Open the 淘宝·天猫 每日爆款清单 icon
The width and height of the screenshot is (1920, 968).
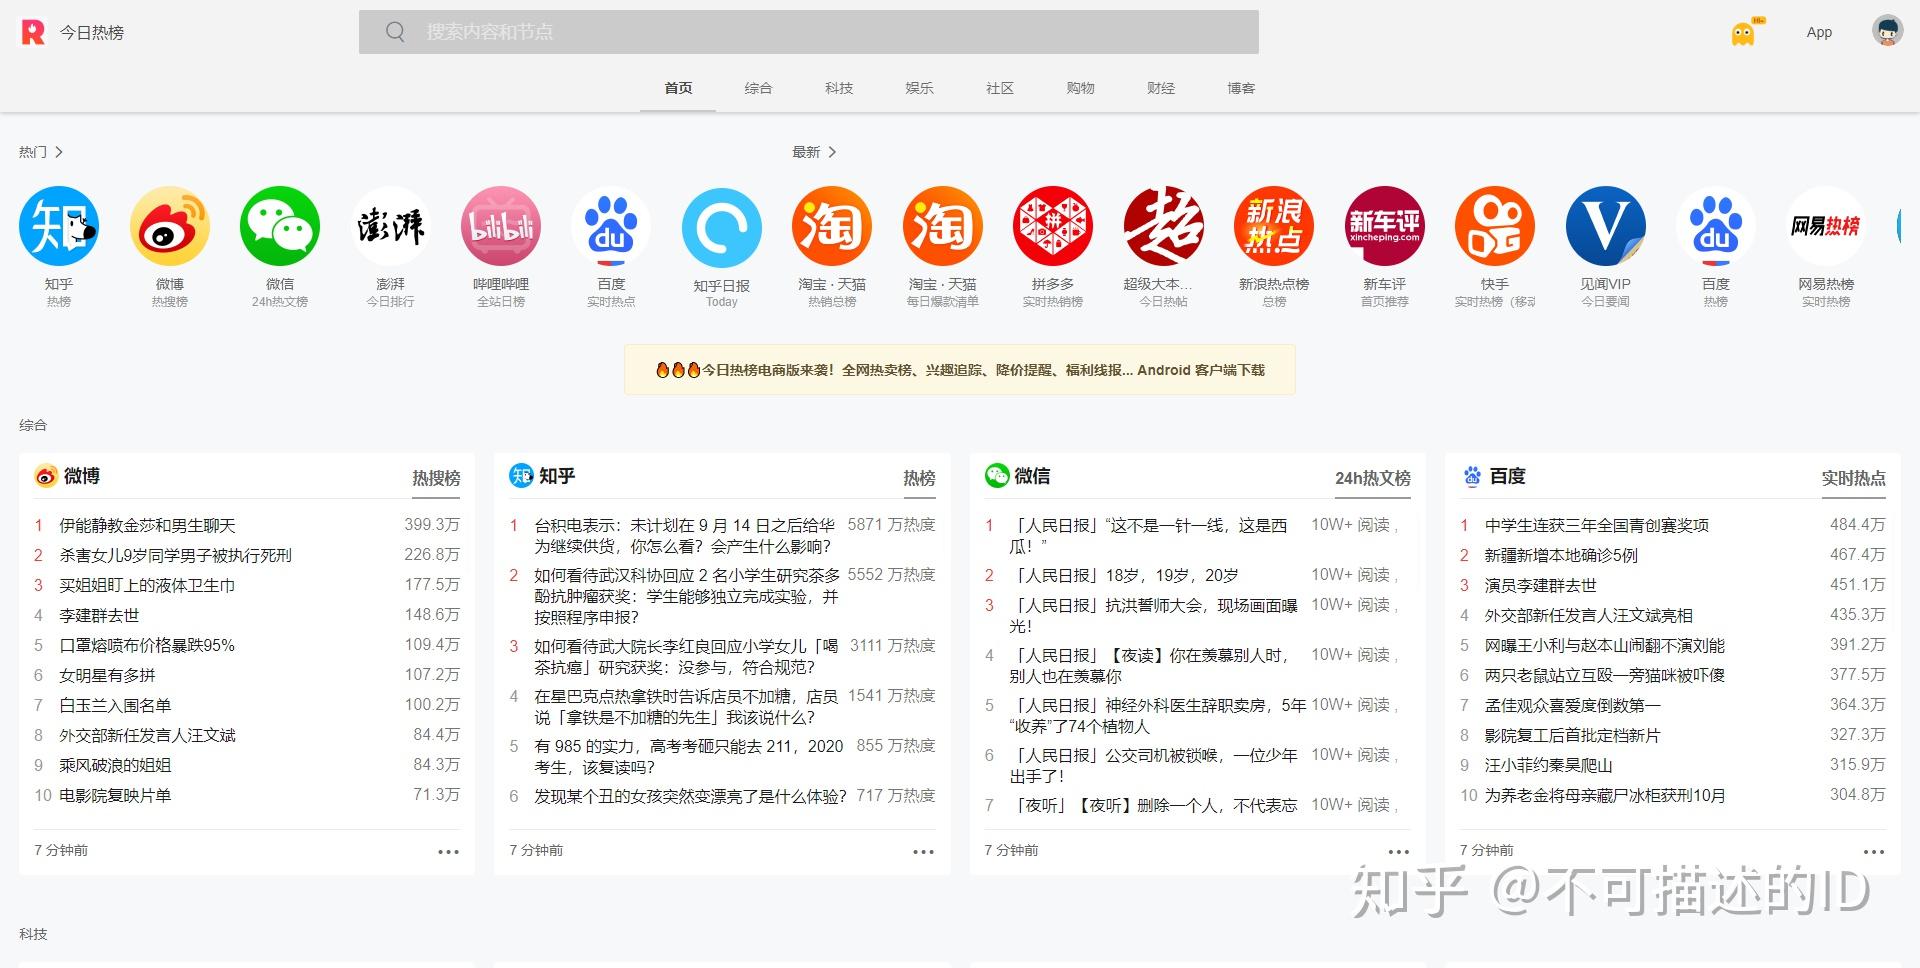(943, 226)
